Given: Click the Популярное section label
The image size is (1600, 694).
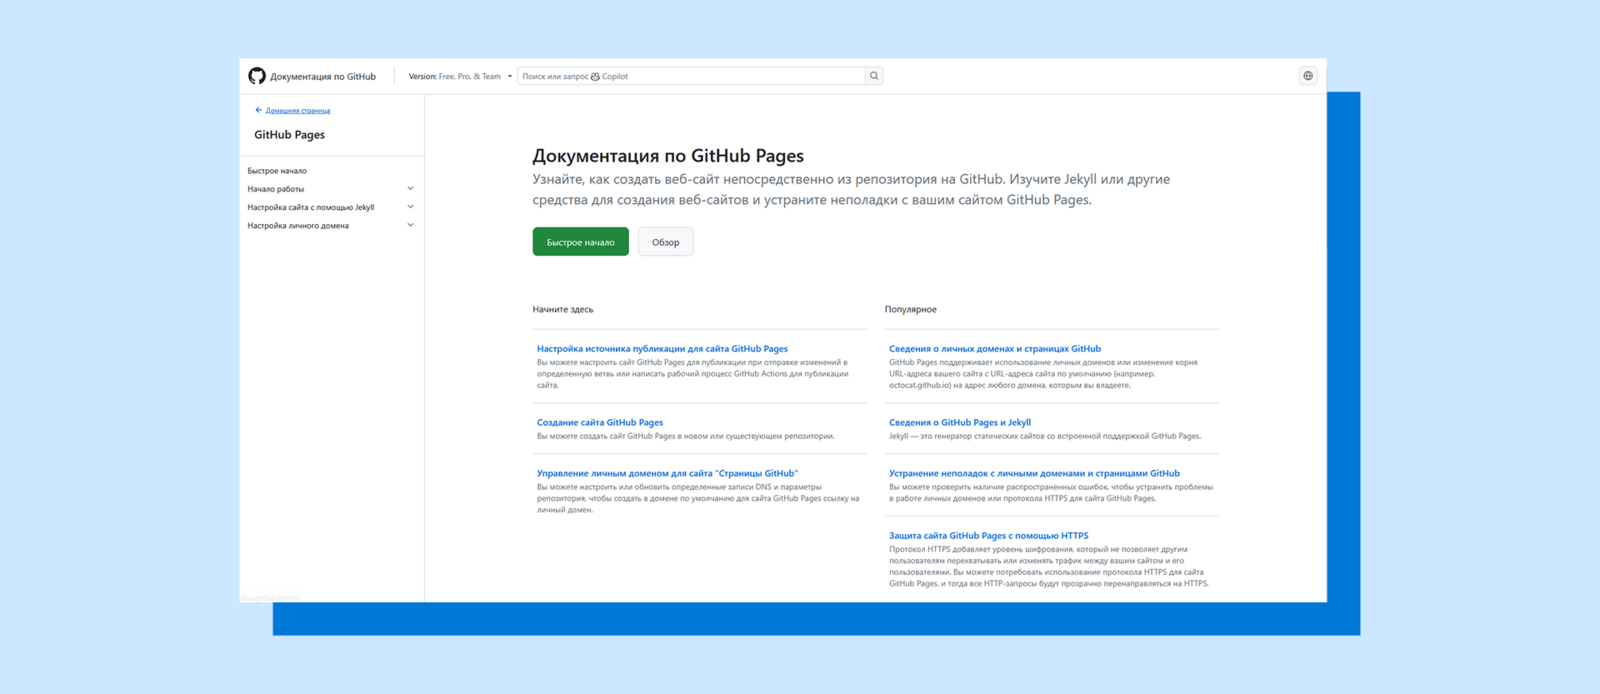Looking at the screenshot, I should tap(911, 310).
